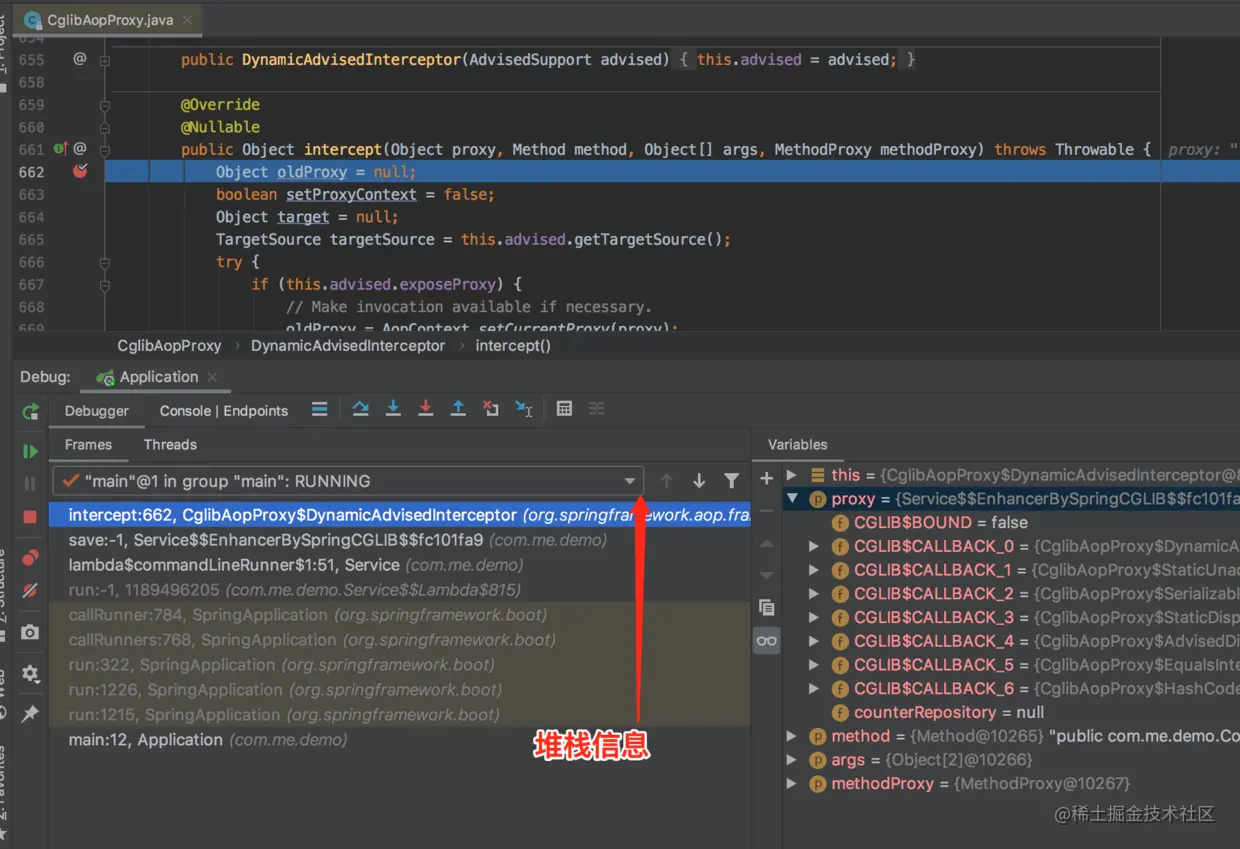The width and height of the screenshot is (1240, 849).
Task: Click the Step Into icon
Action: (x=393, y=408)
